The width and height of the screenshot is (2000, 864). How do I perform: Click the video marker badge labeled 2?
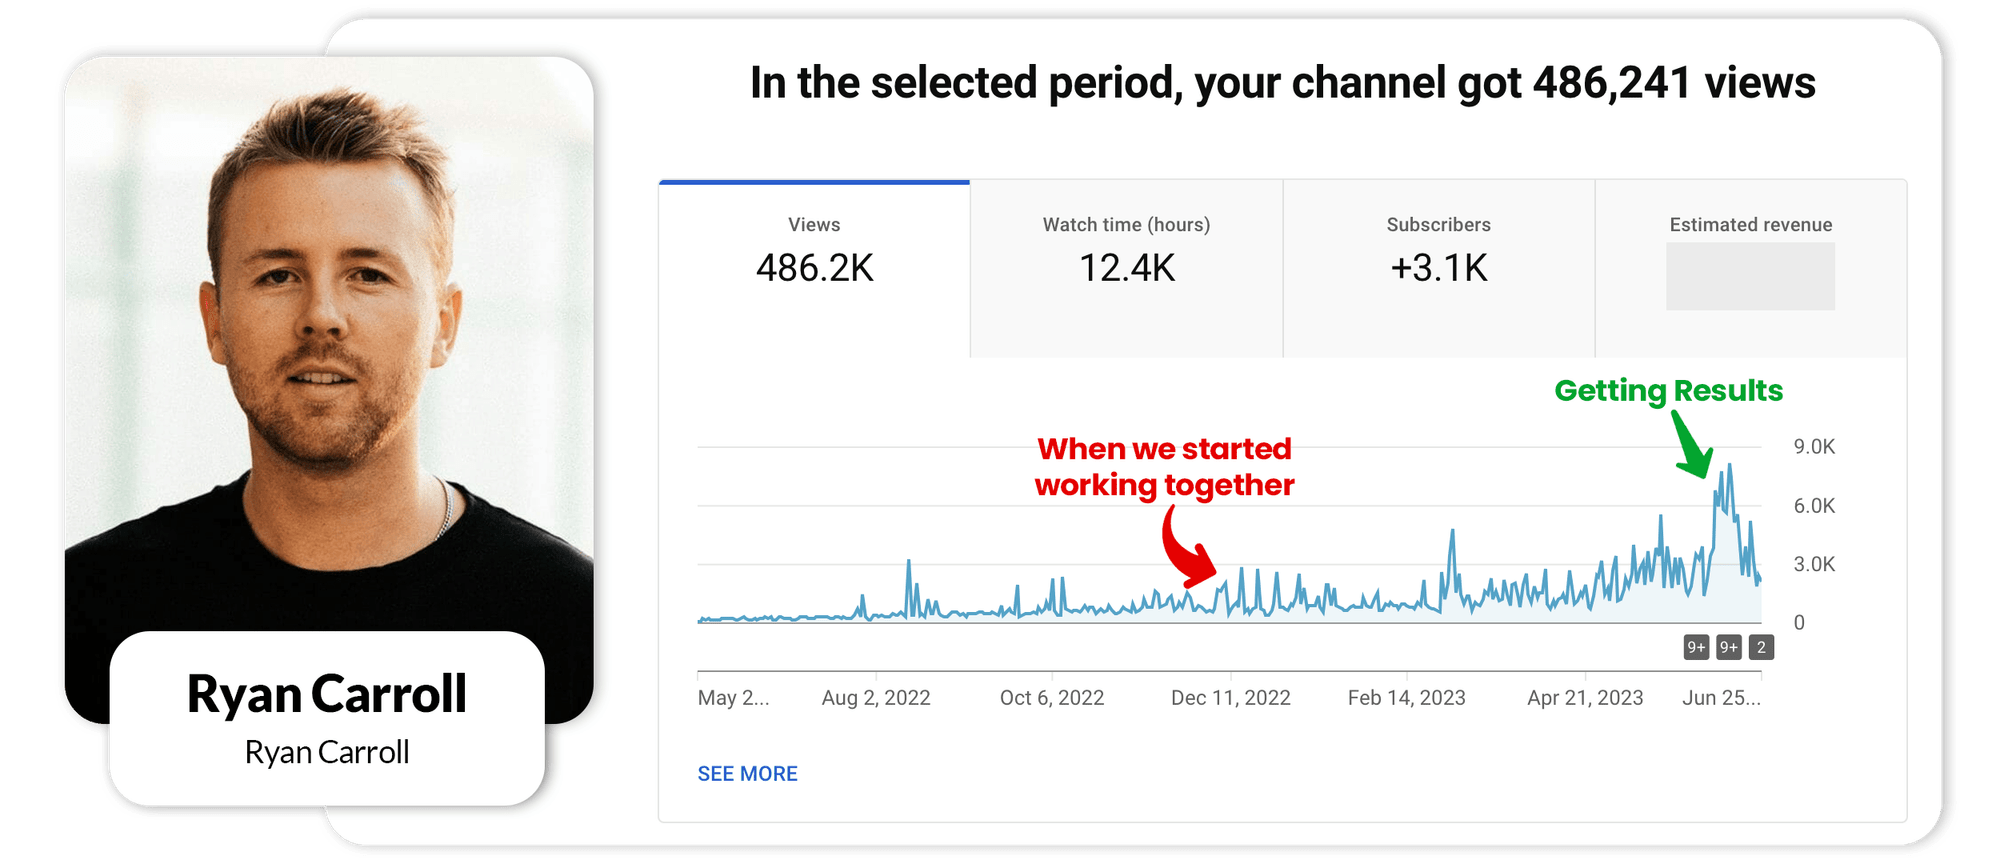tap(1761, 647)
